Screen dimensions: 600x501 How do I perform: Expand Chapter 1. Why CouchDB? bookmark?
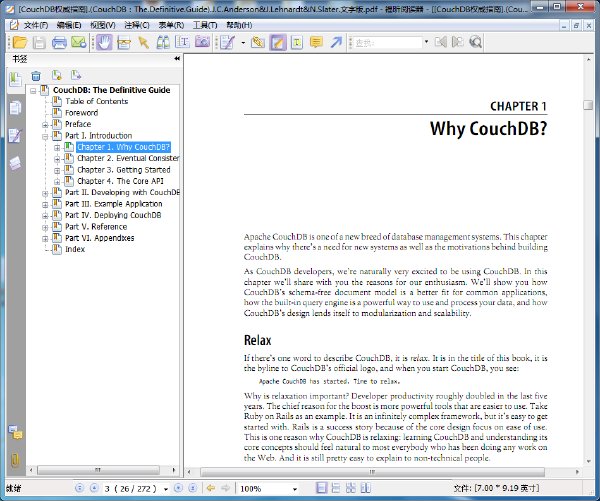[x=57, y=147]
